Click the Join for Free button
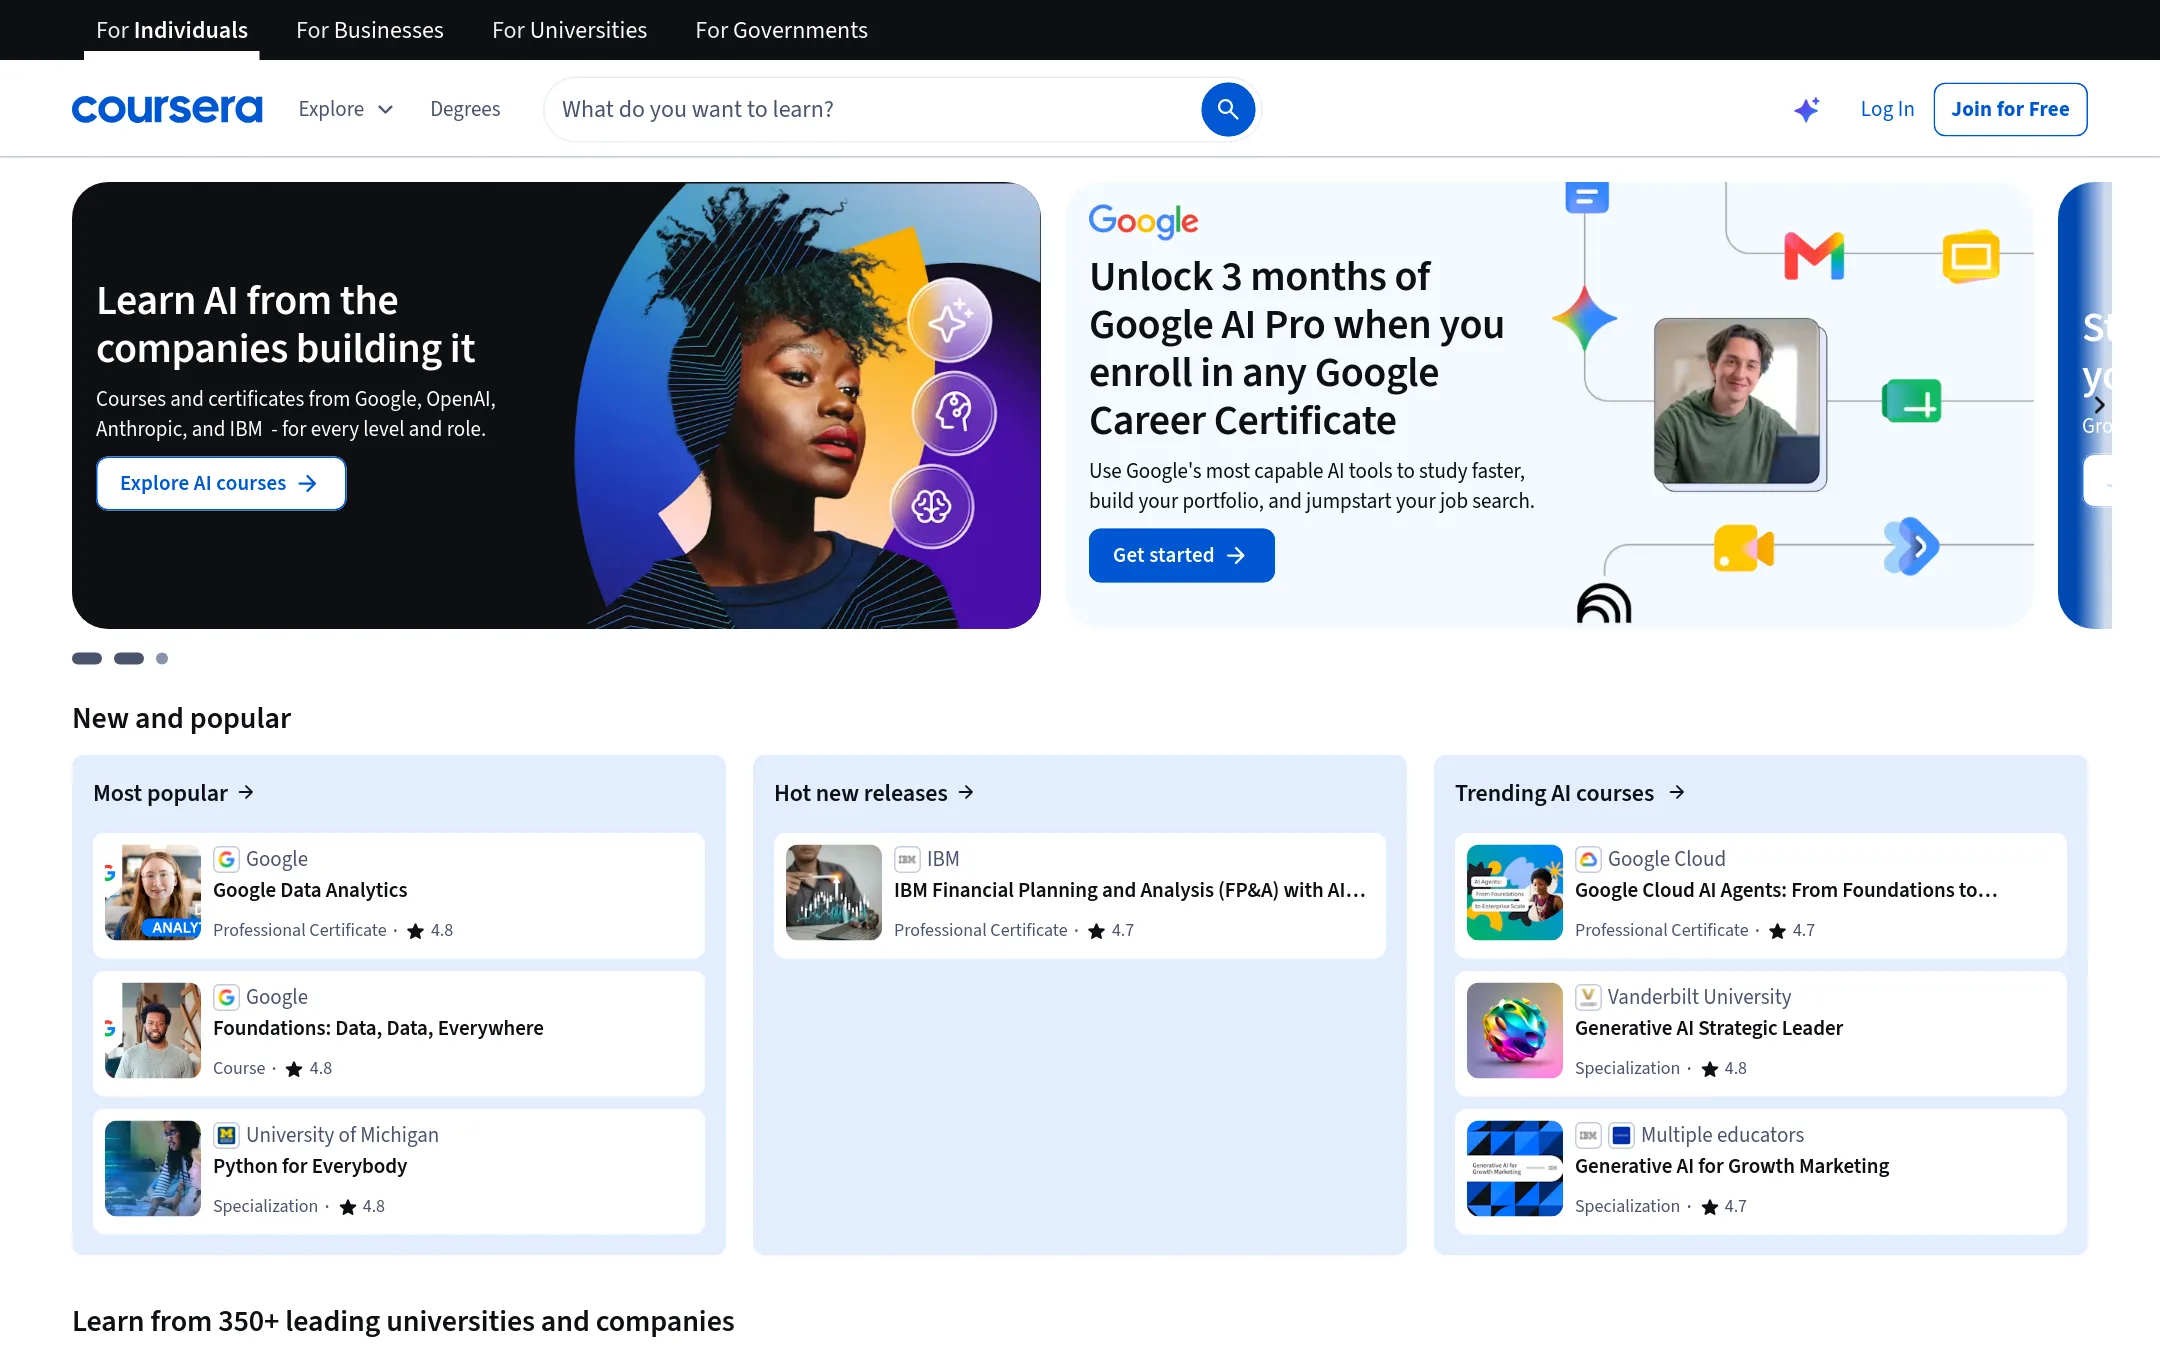Image resolution: width=2160 pixels, height=1350 pixels. [x=2010, y=109]
